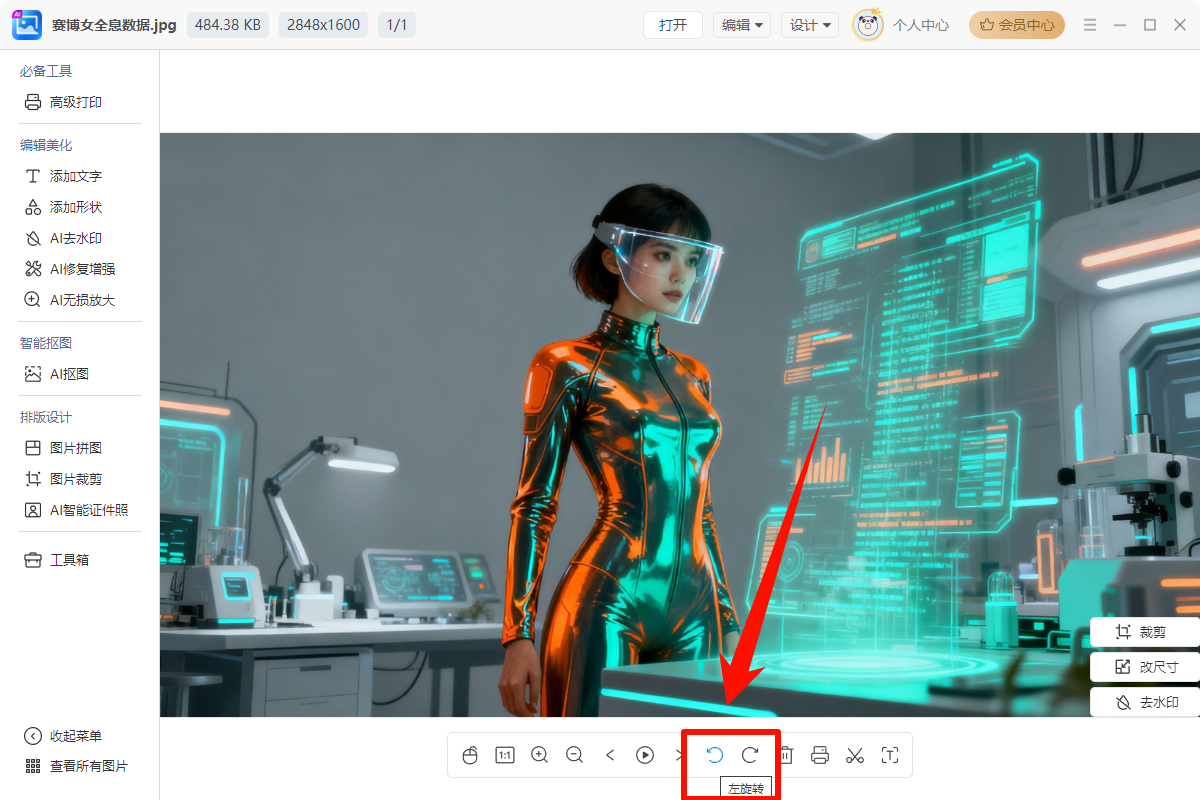The width and height of the screenshot is (1200, 800).
Task: Click the 打开 button
Action: (x=673, y=25)
